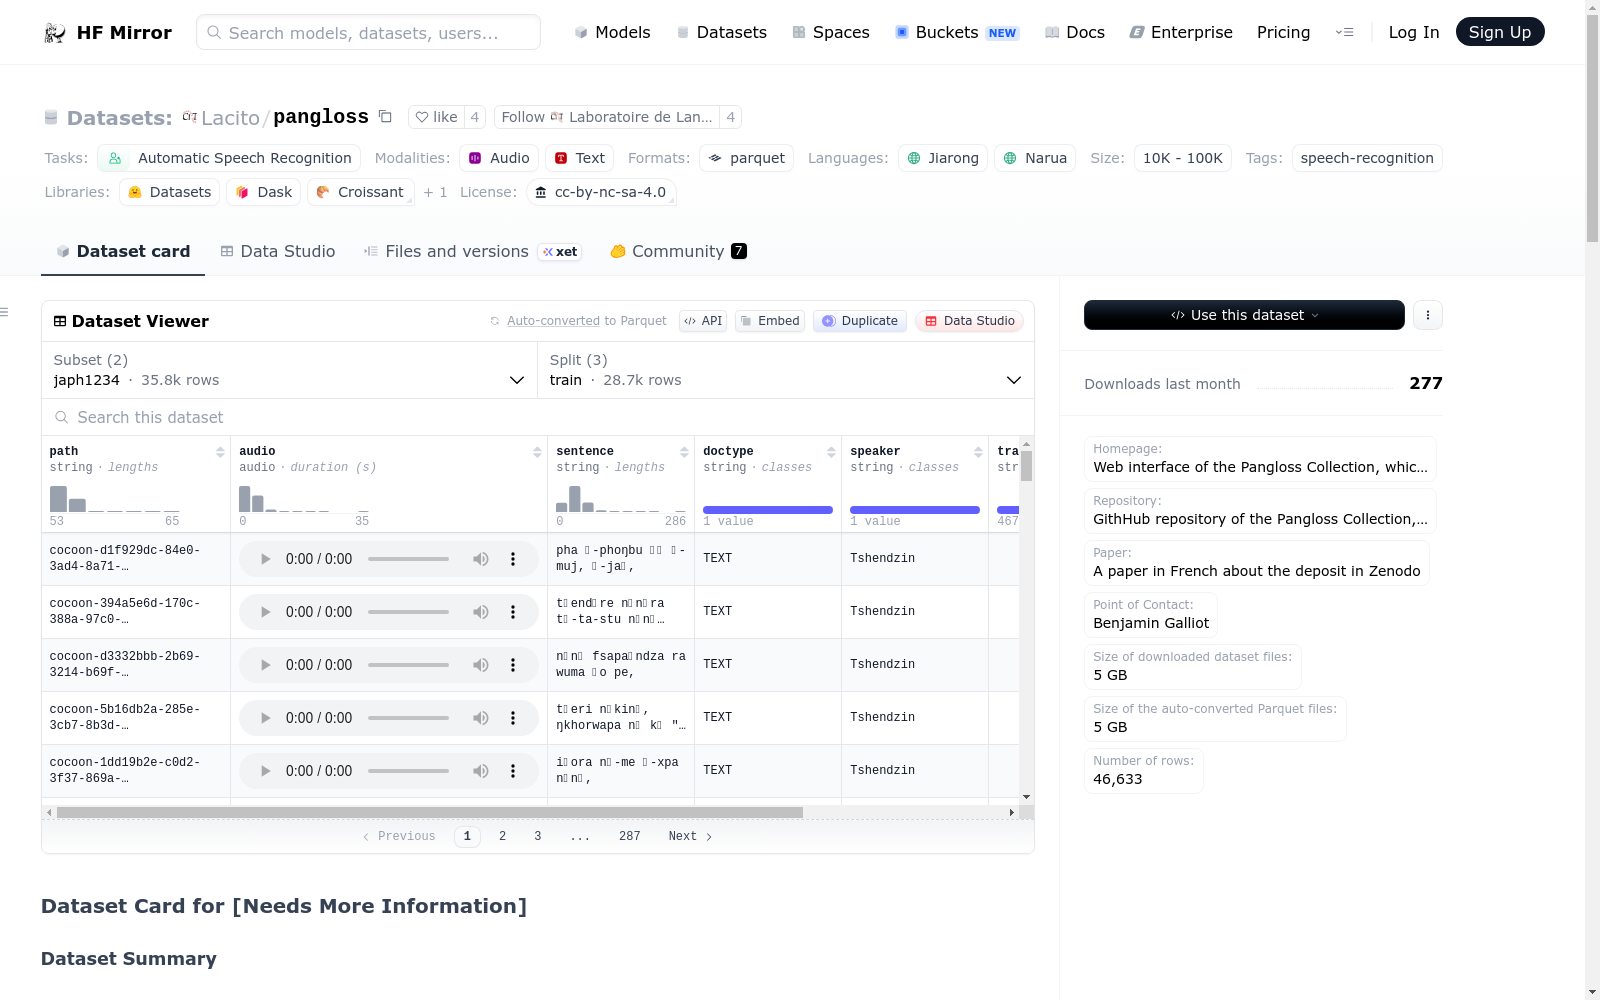This screenshot has width=1600, height=1000.
Task: Play audio in the cocoon-394a5e6d row
Action: 265,612
